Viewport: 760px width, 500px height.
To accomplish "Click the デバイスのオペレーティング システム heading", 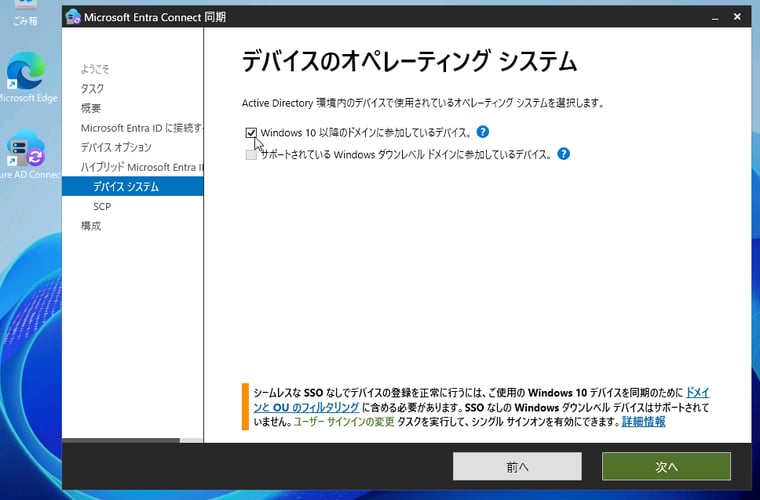I will tap(409, 62).
